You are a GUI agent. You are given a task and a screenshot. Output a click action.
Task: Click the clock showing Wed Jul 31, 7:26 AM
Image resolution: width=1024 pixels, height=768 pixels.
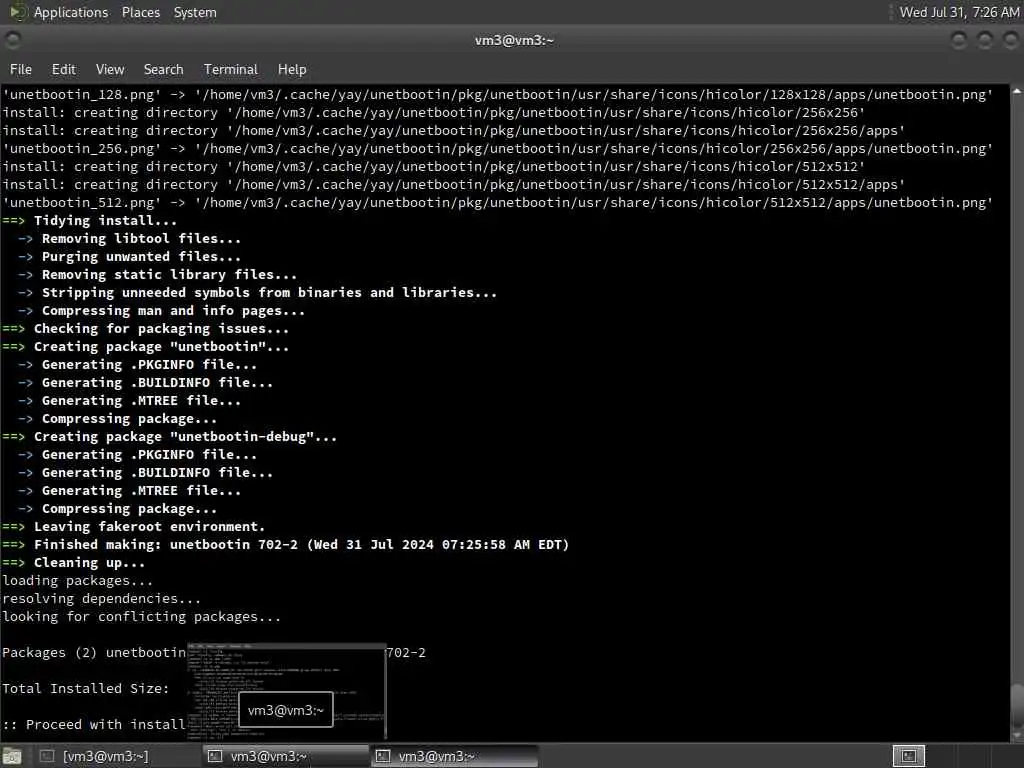point(959,12)
